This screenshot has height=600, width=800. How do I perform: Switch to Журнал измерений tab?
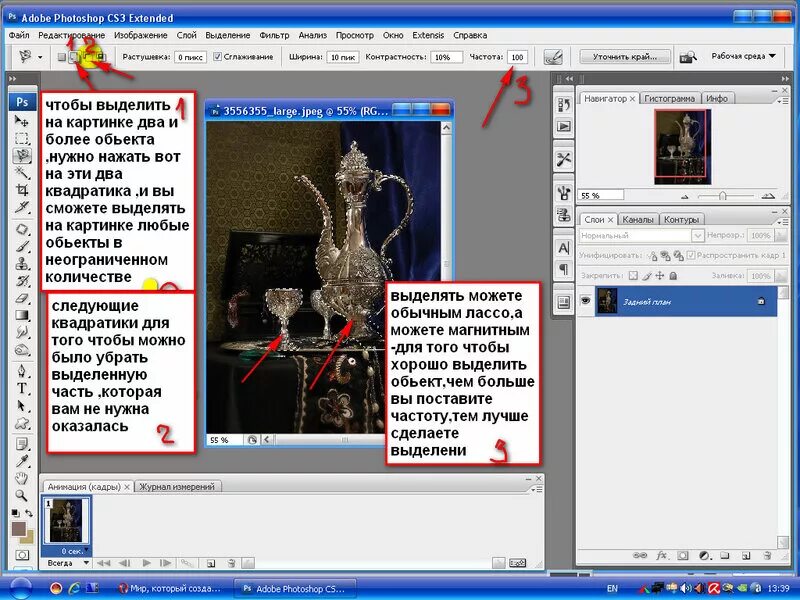[177, 487]
